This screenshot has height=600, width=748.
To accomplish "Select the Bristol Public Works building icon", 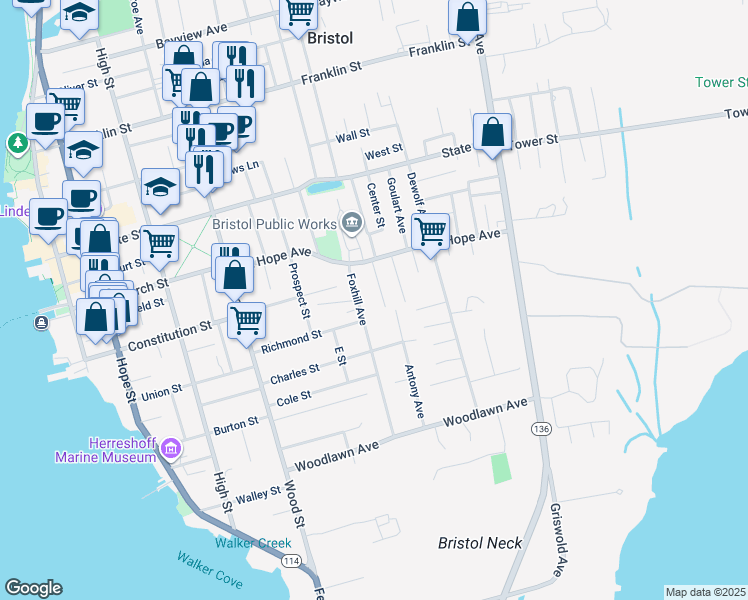I will 351,224.
